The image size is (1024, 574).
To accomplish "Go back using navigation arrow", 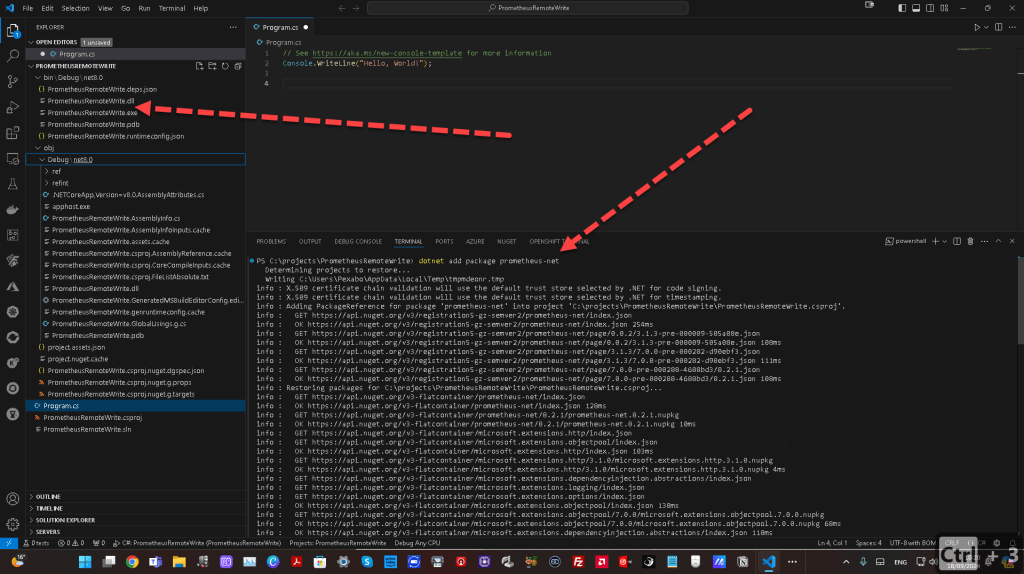I will pyautogui.click(x=342, y=8).
